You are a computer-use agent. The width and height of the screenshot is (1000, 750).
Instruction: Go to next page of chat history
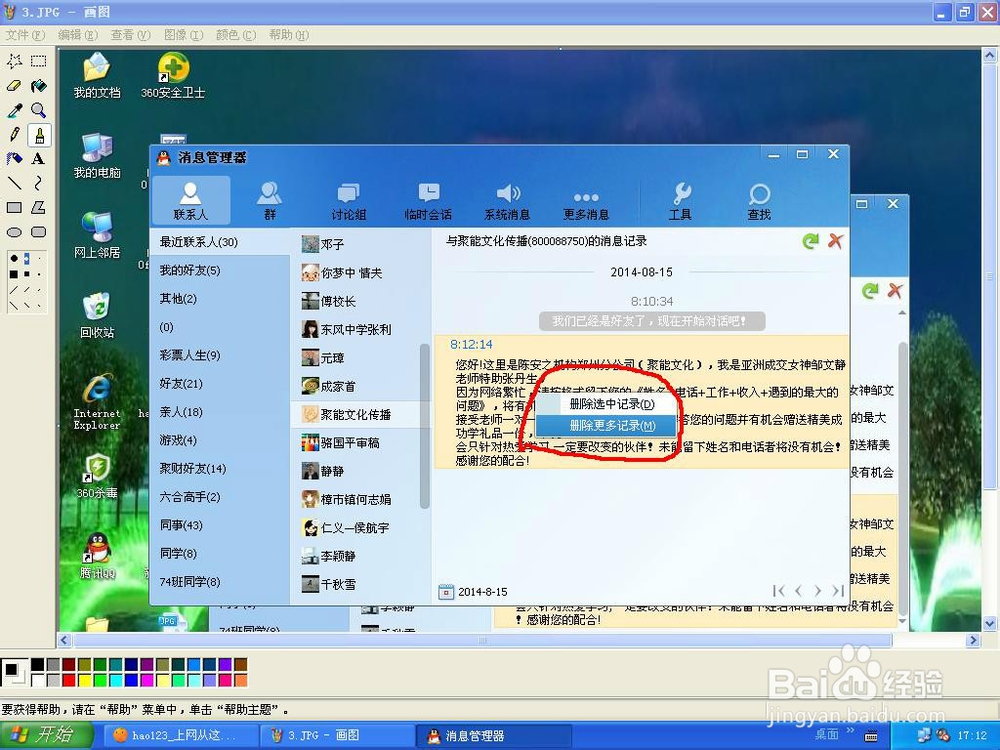818,590
